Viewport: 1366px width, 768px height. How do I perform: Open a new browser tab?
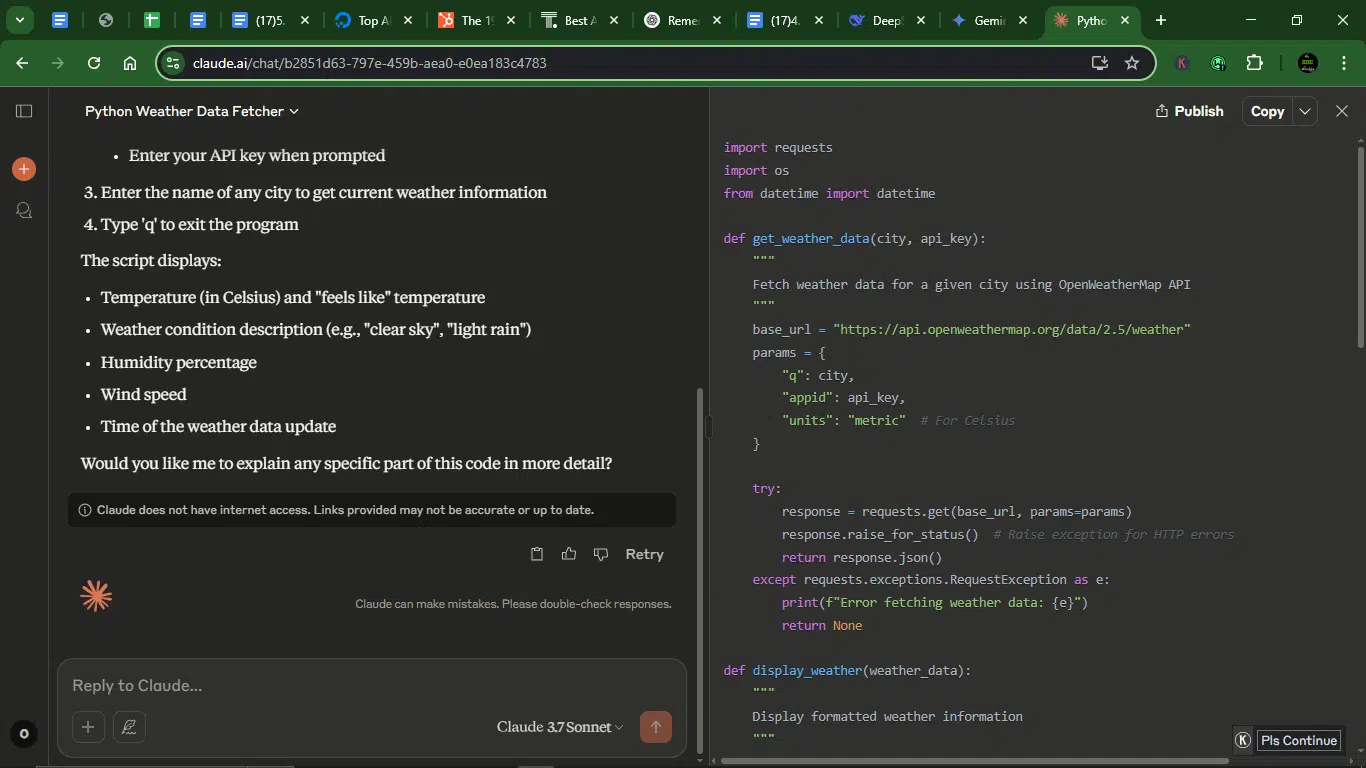point(1161,20)
